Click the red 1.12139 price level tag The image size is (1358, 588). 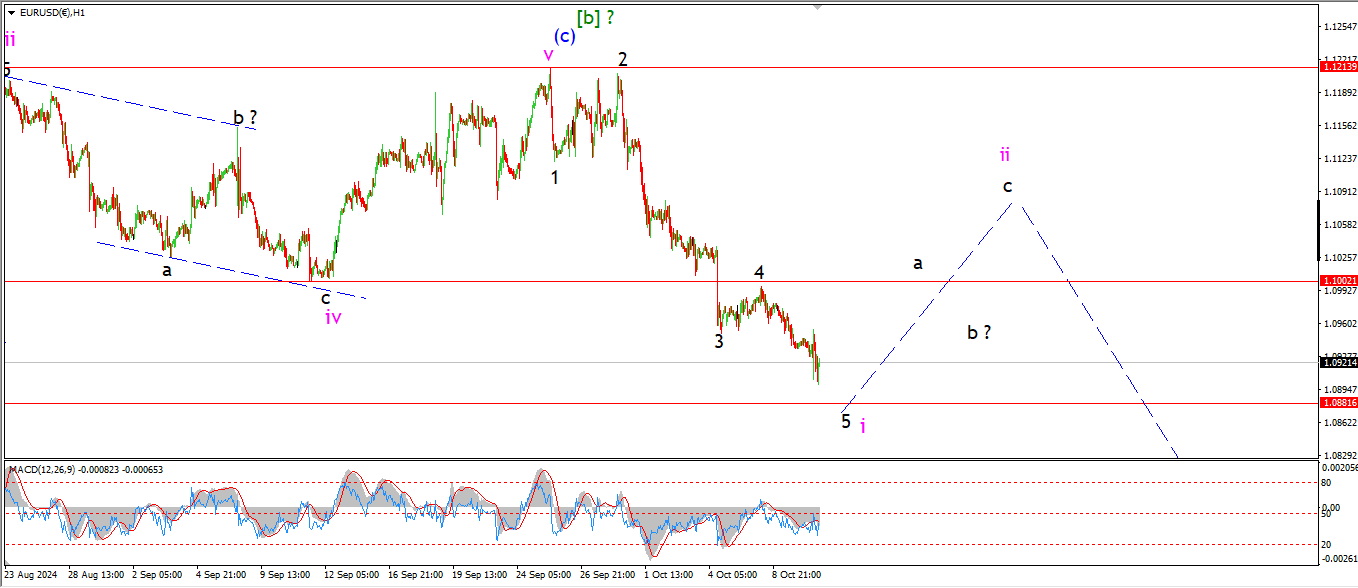pyautogui.click(x=1338, y=67)
